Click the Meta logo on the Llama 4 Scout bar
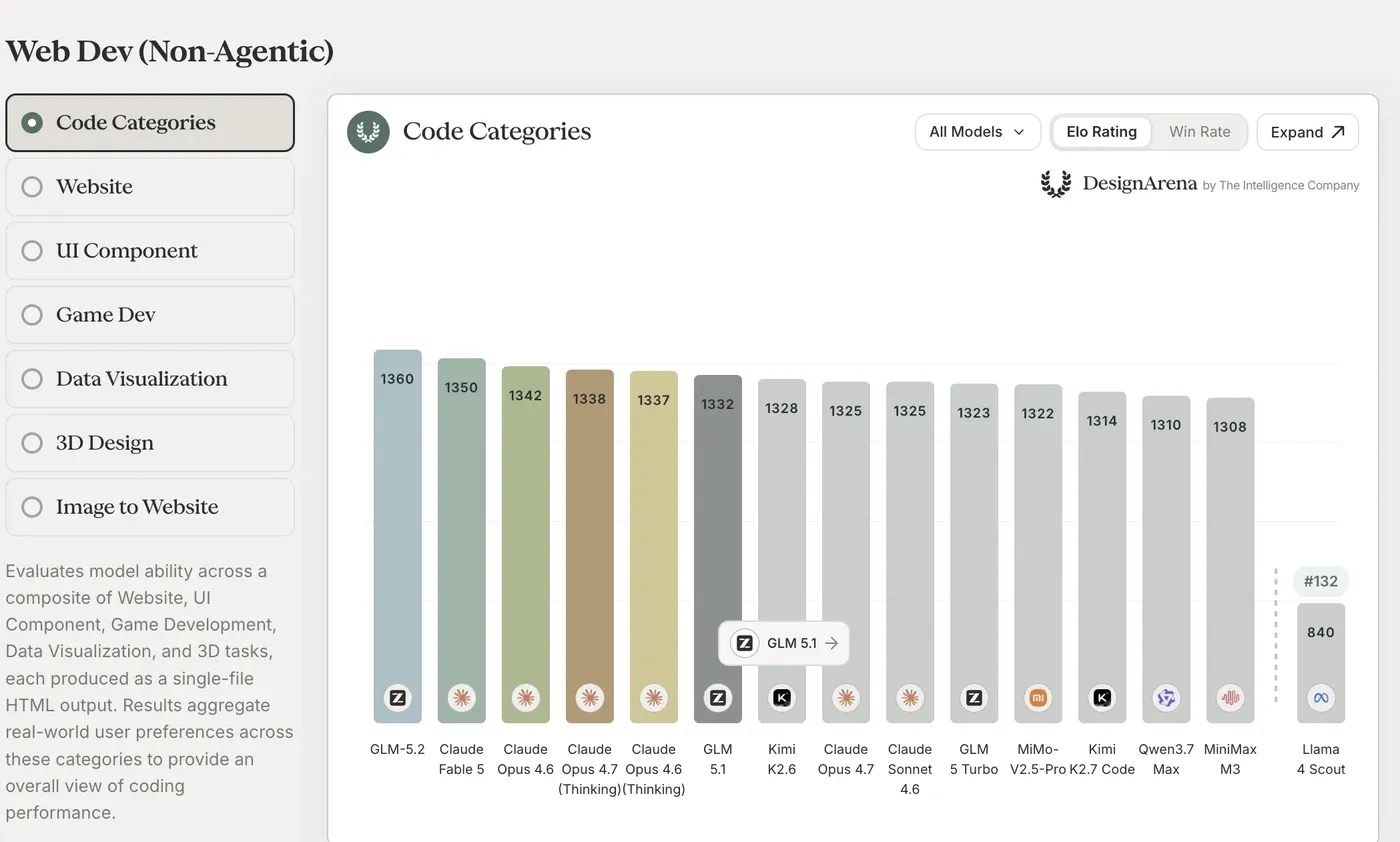The height and width of the screenshot is (842, 1400). click(1321, 698)
